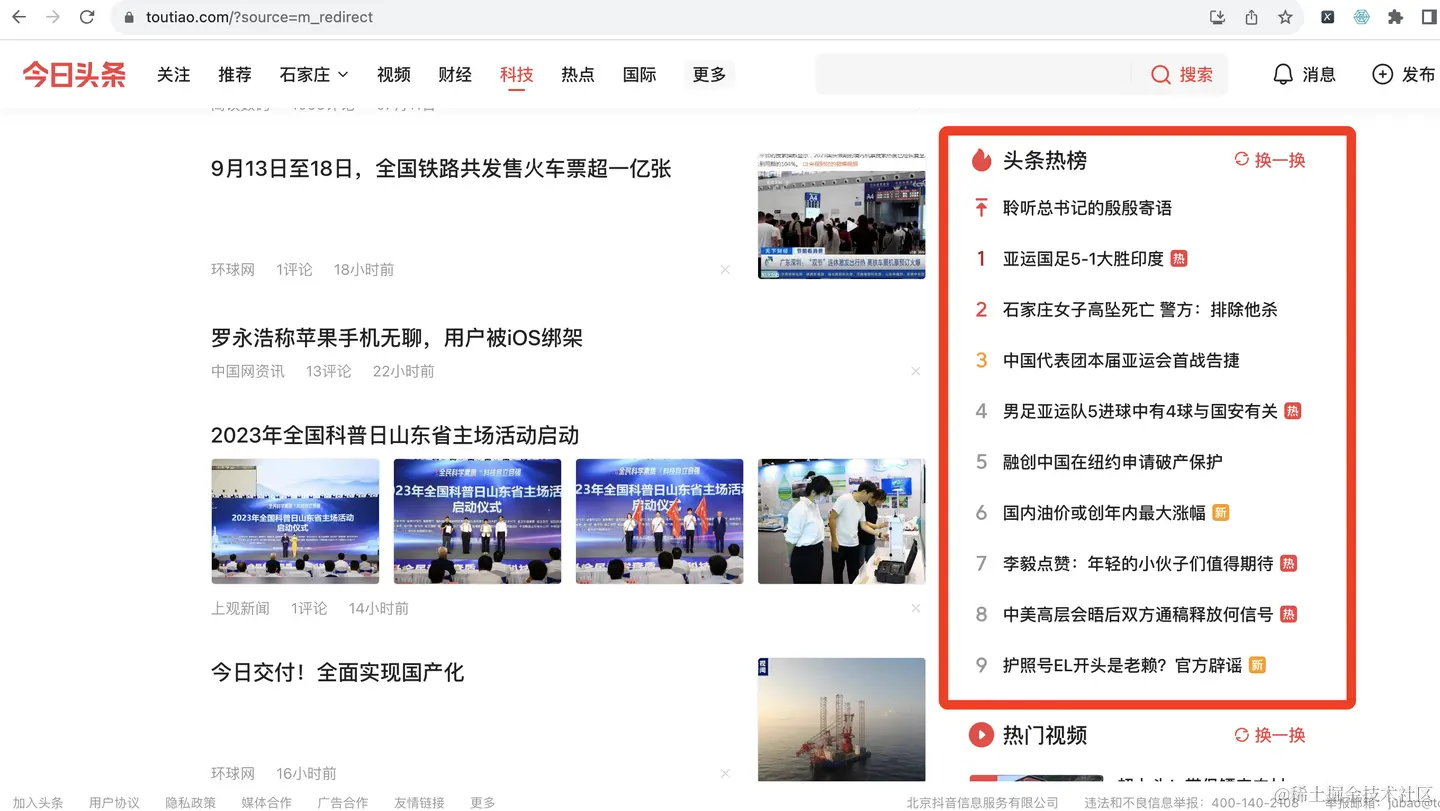Click the teal round extension icon
Viewport: 1440px width, 811px height.
(1361, 17)
